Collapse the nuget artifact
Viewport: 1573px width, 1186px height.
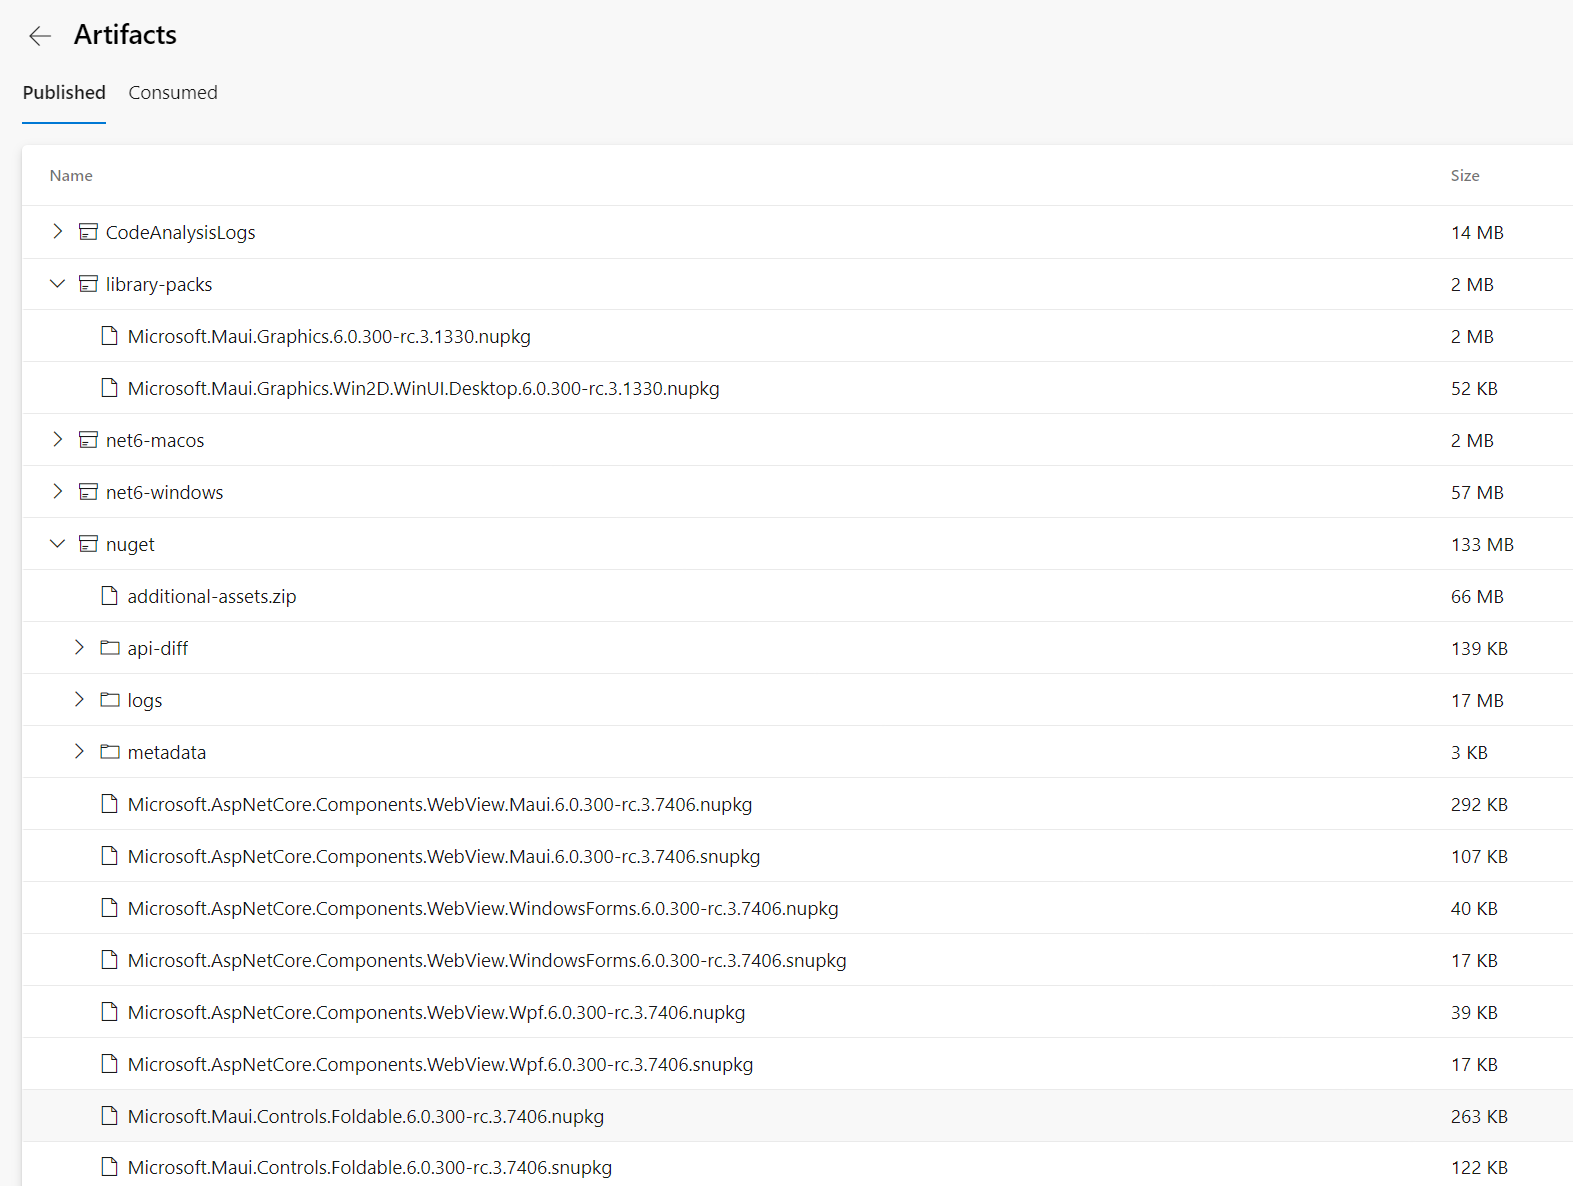(57, 544)
